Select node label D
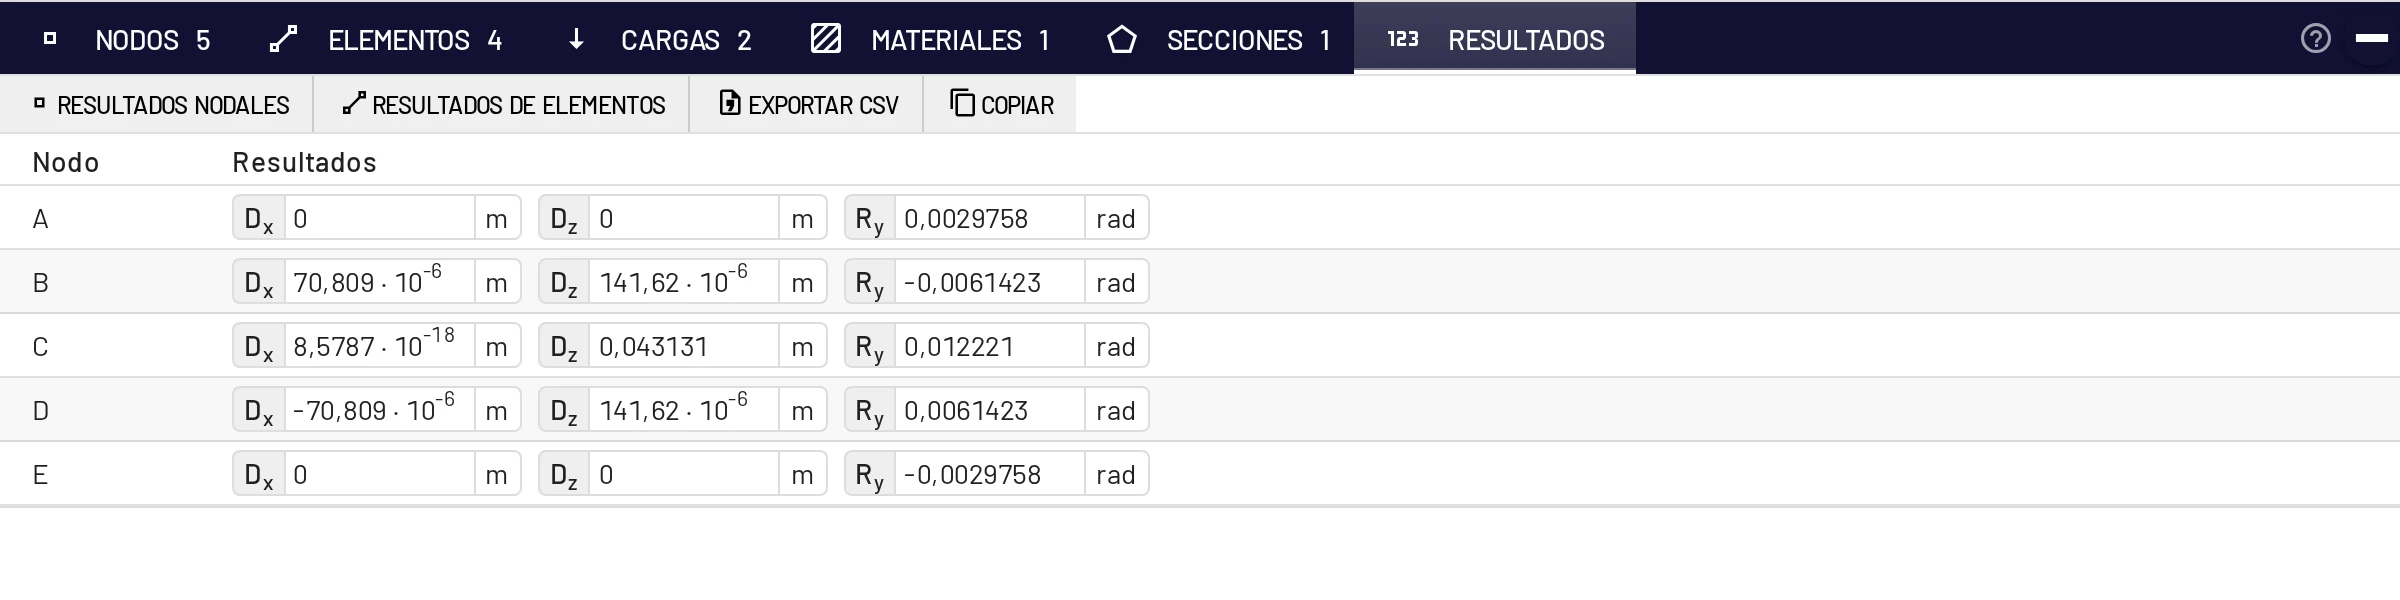The image size is (2400, 600). [40, 411]
